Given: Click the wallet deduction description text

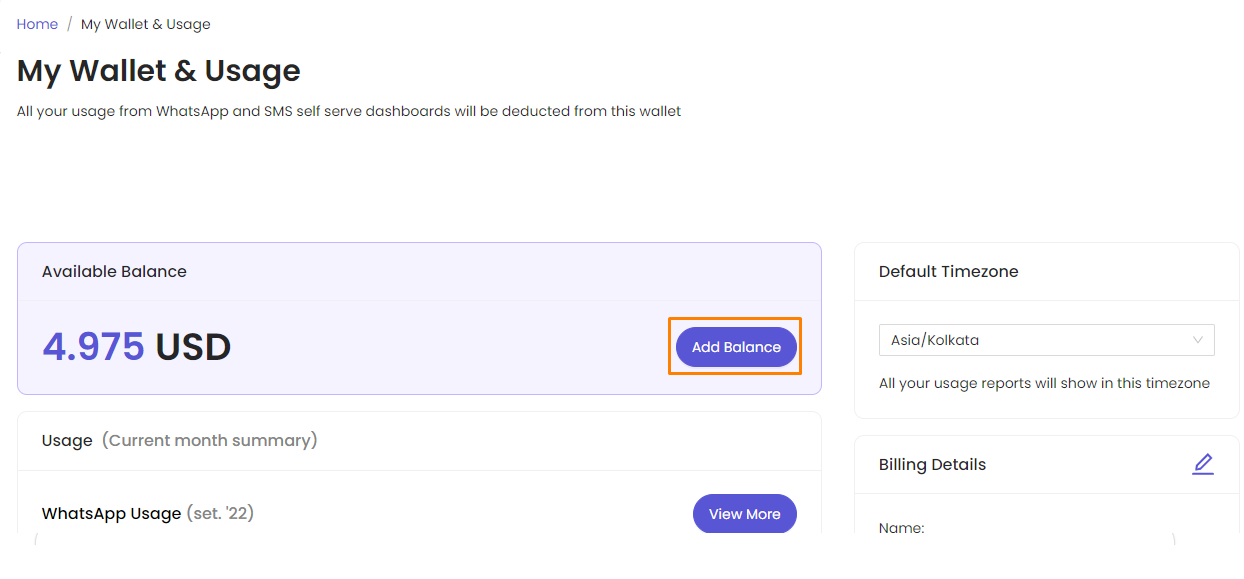Looking at the screenshot, I should [349, 112].
